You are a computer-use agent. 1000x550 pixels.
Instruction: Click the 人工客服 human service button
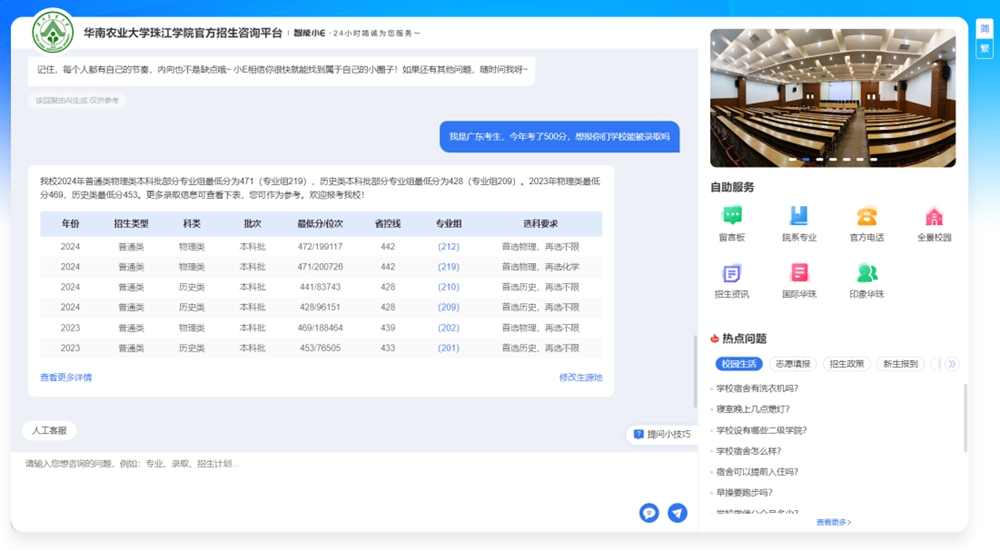point(49,430)
